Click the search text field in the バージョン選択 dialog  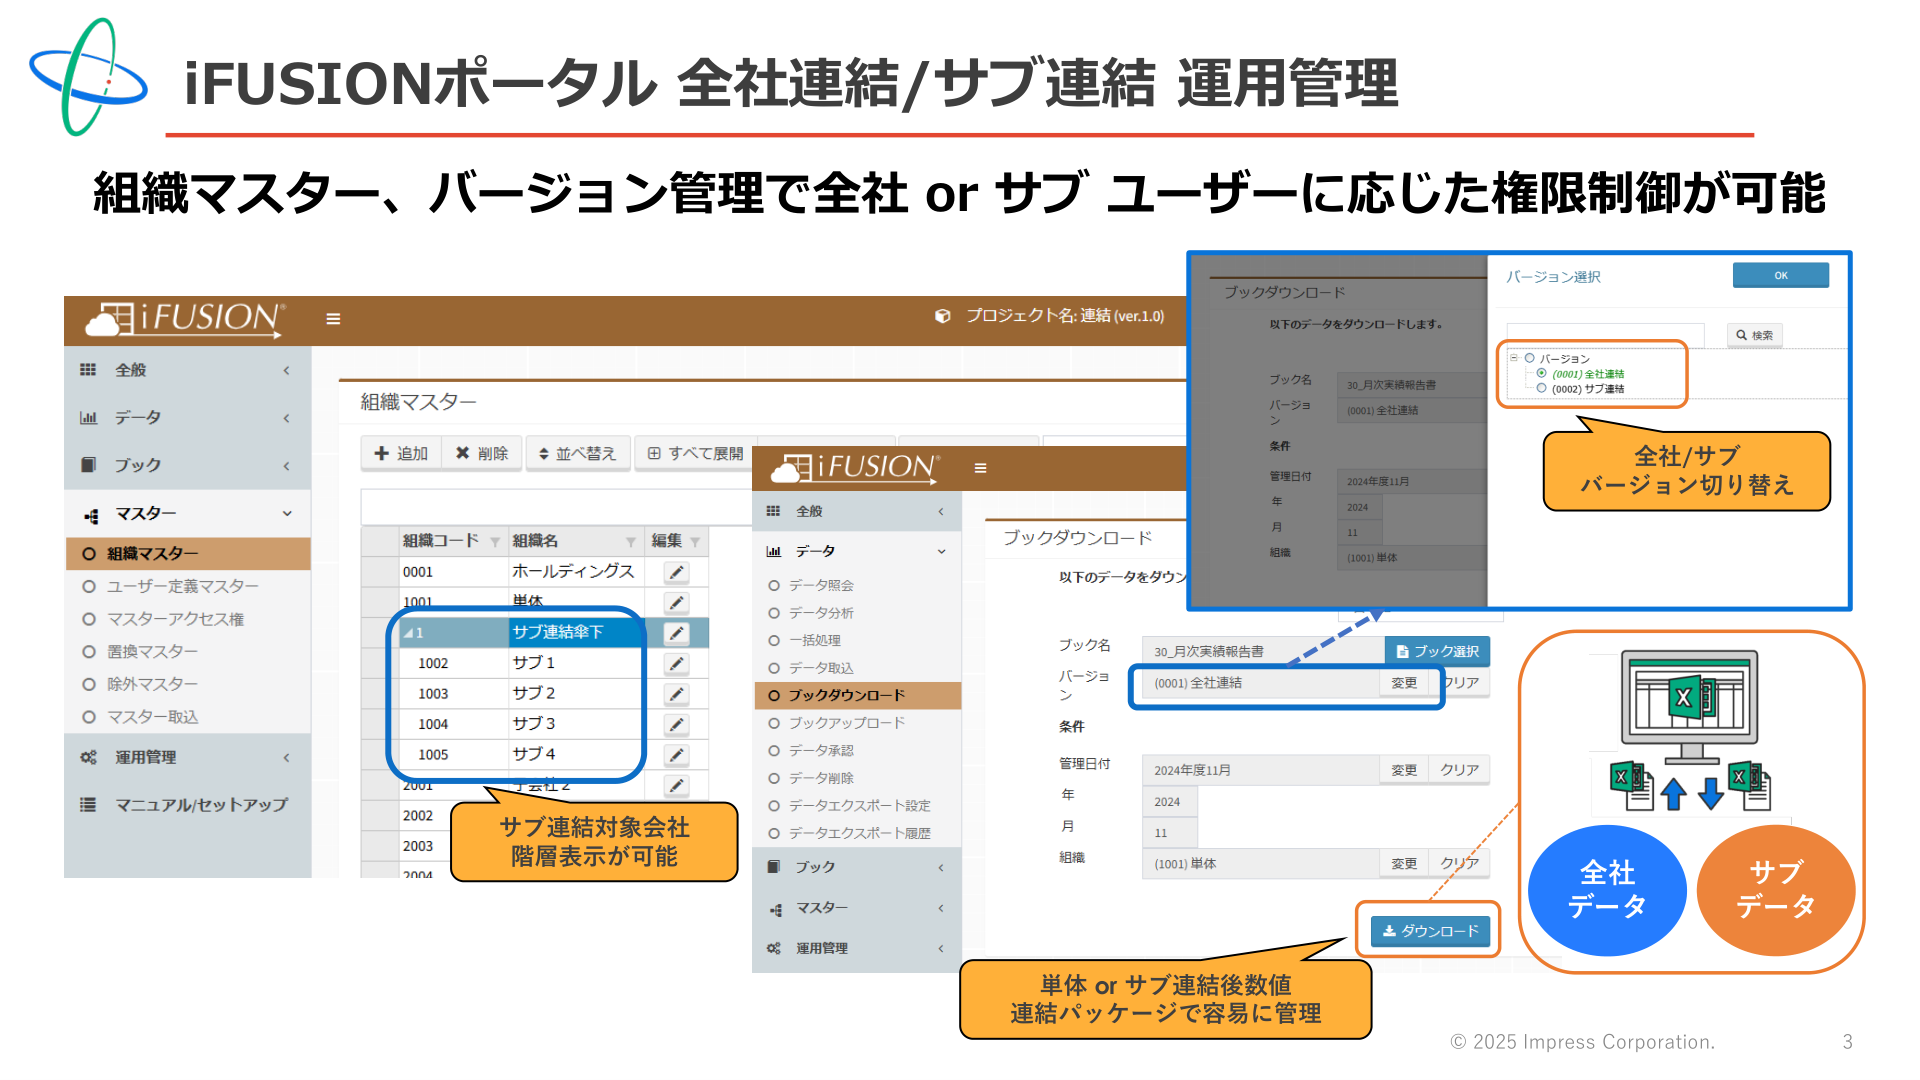point(1606,335)
